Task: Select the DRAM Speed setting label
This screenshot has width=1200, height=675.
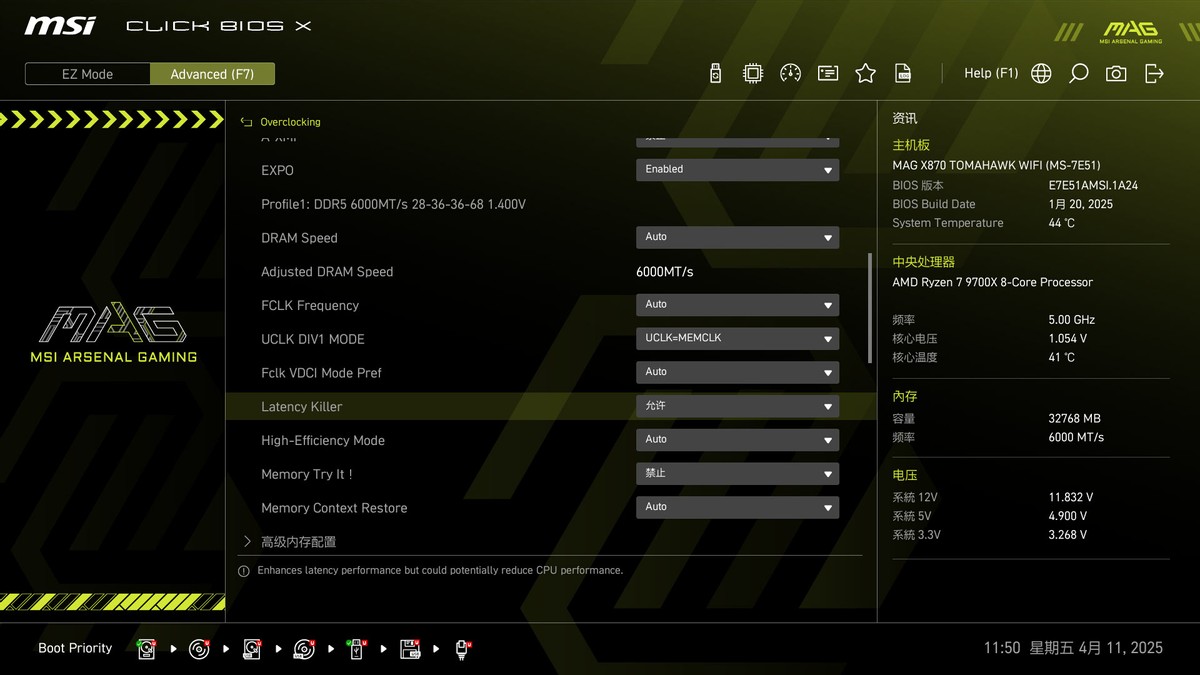Action: tap(299, 238)
